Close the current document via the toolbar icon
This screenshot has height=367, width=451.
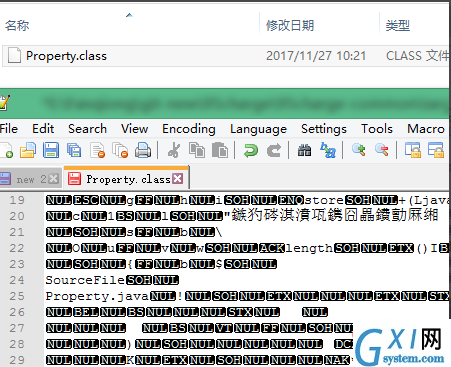pyautogui.click(x=97, y=150)
